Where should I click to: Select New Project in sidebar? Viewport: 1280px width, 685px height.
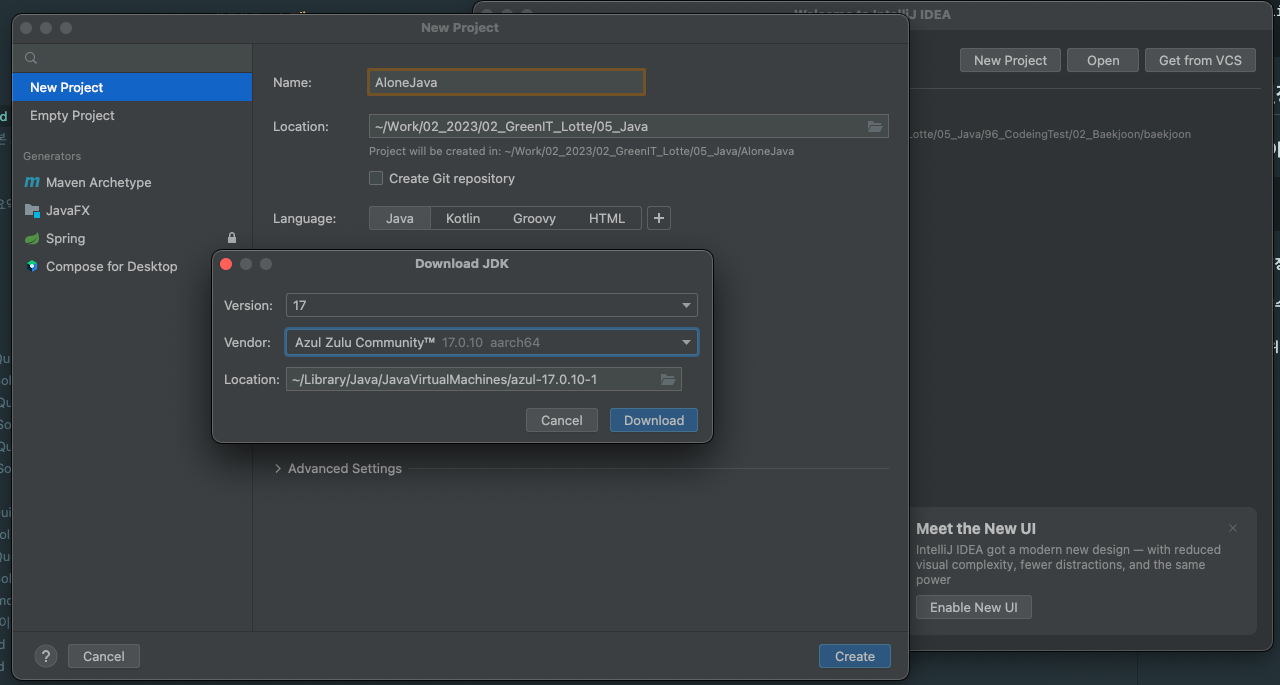(x=132, y=87)
